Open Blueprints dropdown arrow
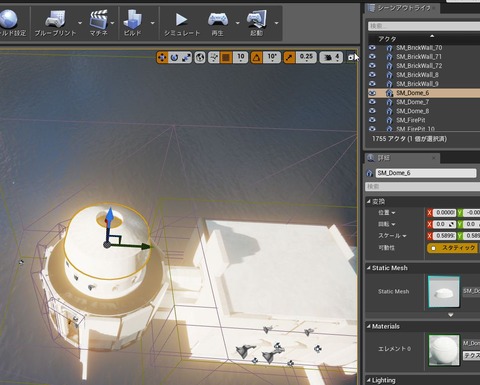The image size is (480, 385). (80, 23)
